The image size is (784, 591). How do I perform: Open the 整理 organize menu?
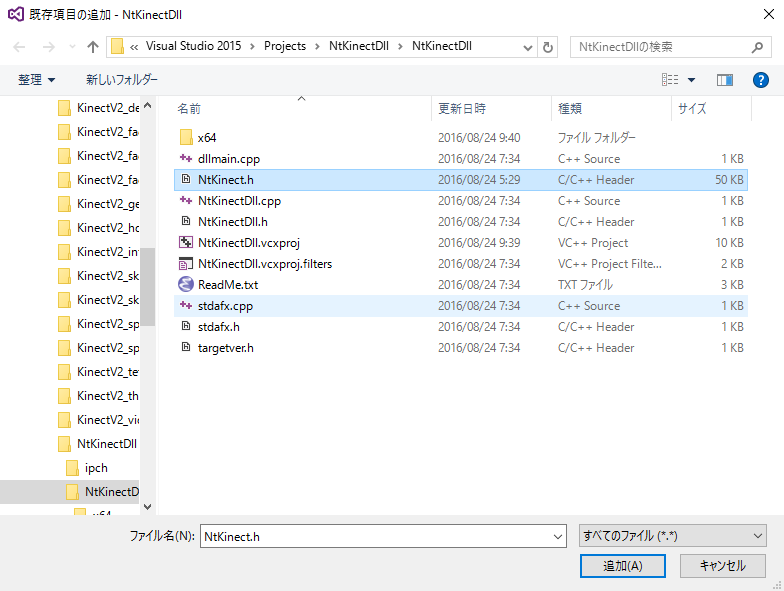(37, 79)
